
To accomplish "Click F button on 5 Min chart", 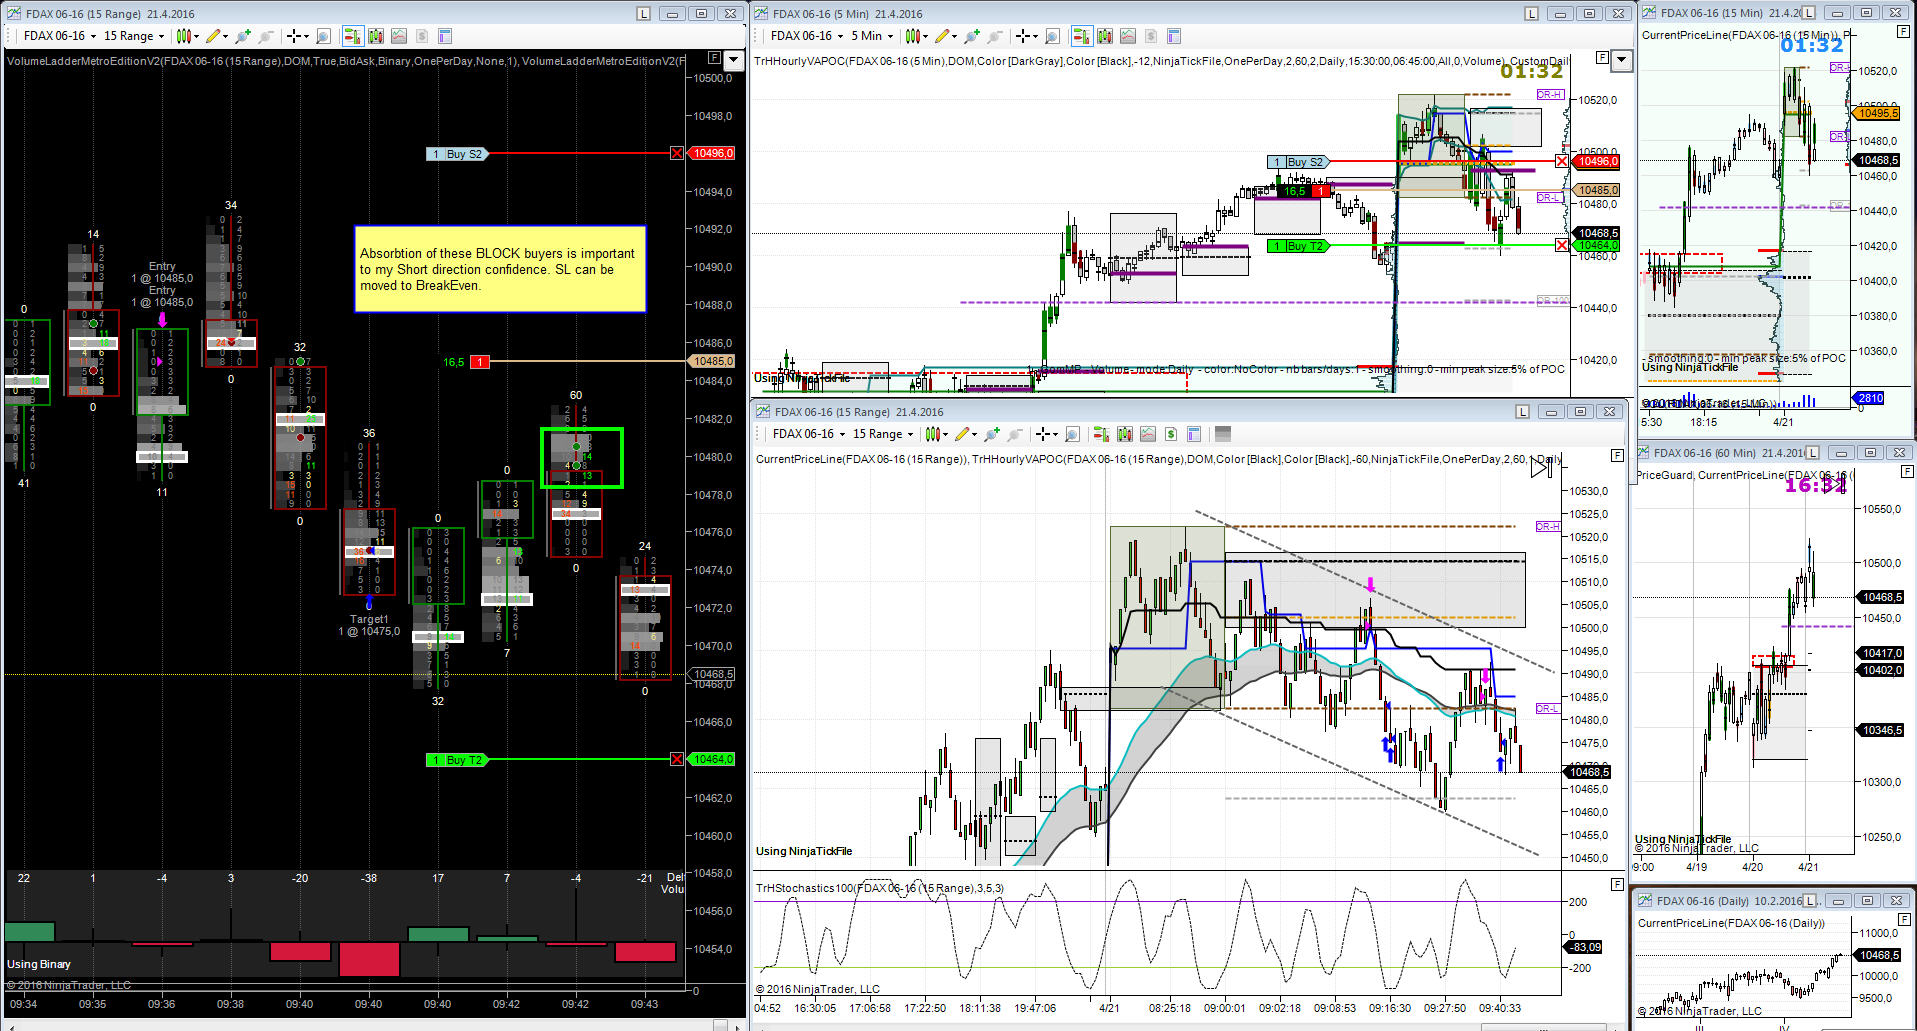I will pyautogui.click(x=1602, y=58).
